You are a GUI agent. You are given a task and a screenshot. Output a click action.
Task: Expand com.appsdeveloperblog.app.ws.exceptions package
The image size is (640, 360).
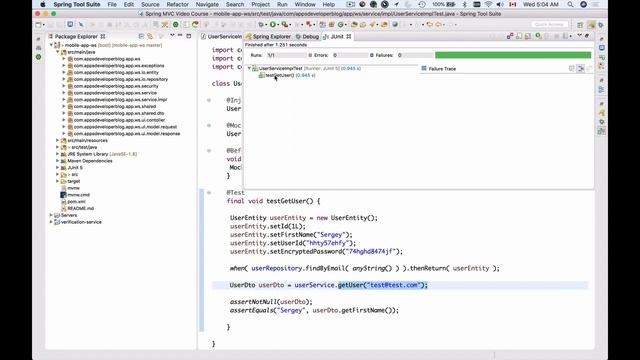[x=64, y=66]
